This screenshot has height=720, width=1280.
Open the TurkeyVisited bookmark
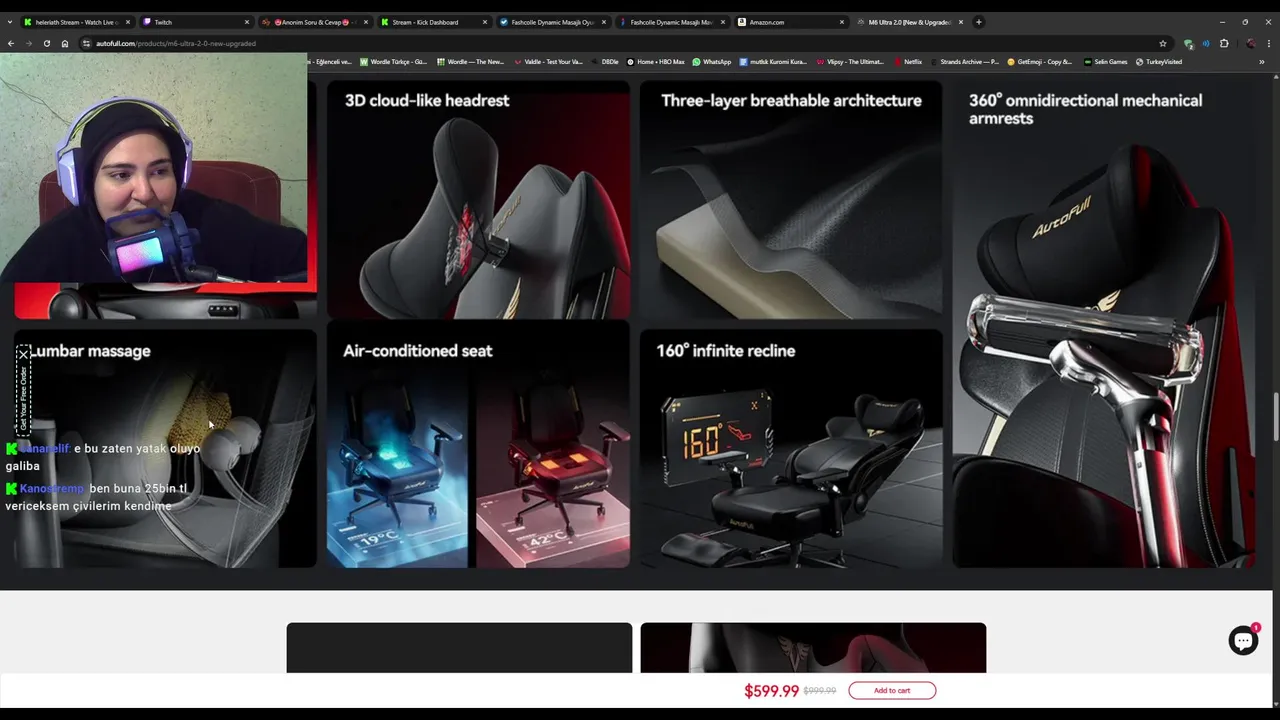coord(1158,62)
